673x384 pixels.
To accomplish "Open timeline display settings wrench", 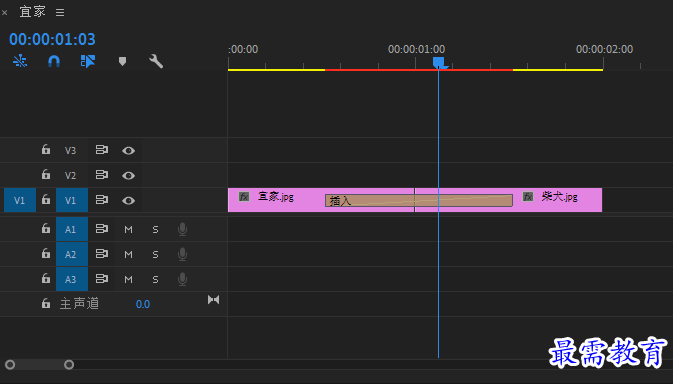I will [156, 61].
